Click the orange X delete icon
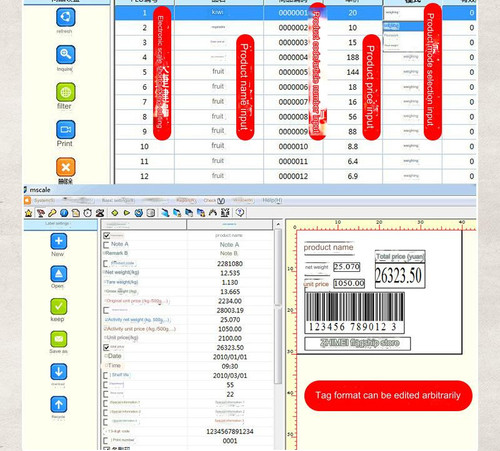This screenshot has height=451, width=500. click(x=65, y=167)
